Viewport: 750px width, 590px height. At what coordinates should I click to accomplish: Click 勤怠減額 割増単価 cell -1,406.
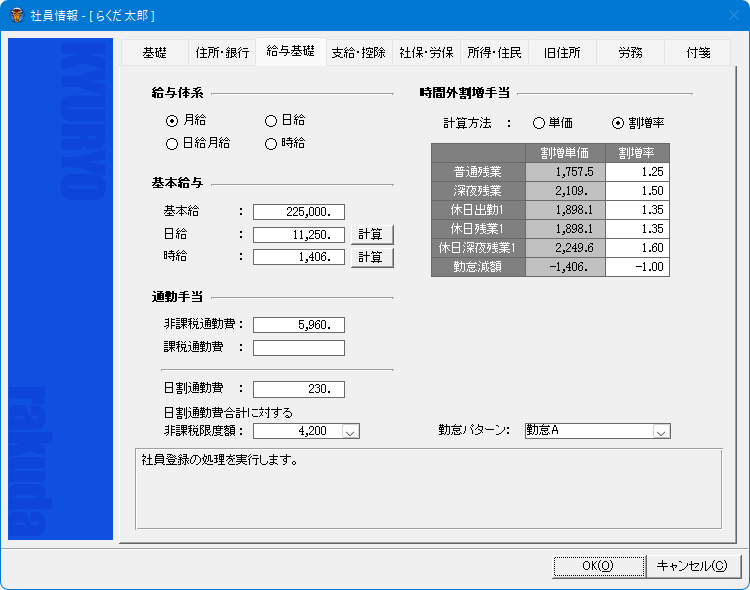click(x=565, y=267)
